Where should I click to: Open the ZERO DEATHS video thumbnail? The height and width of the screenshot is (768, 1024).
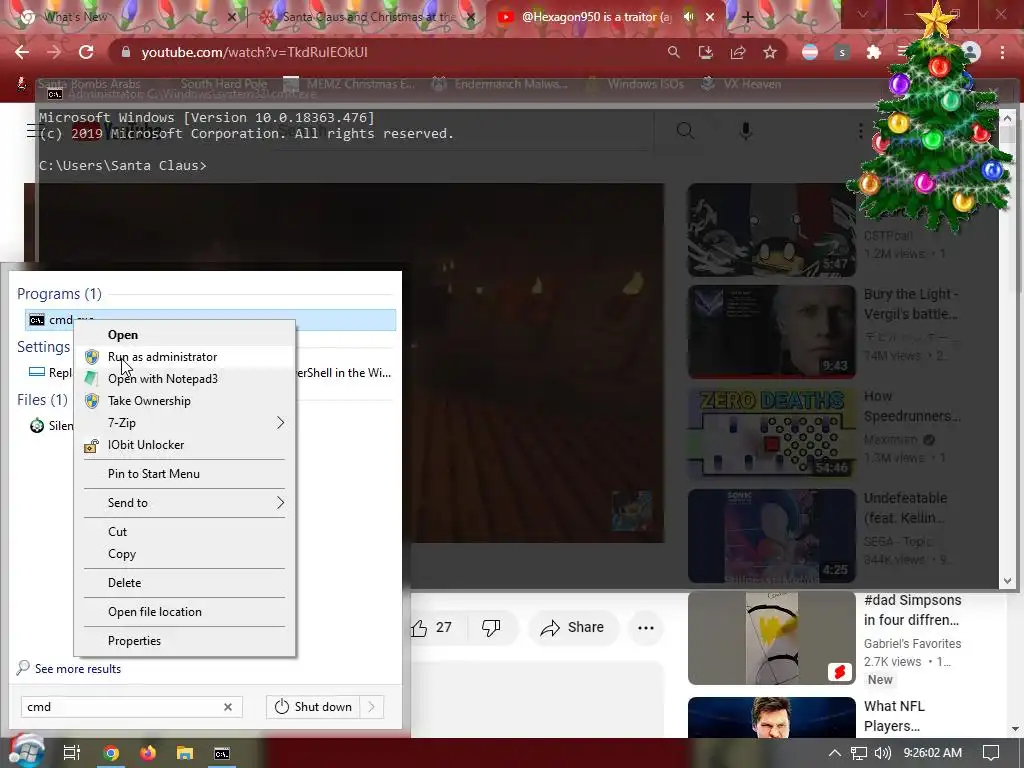click(x=771, y=433)
